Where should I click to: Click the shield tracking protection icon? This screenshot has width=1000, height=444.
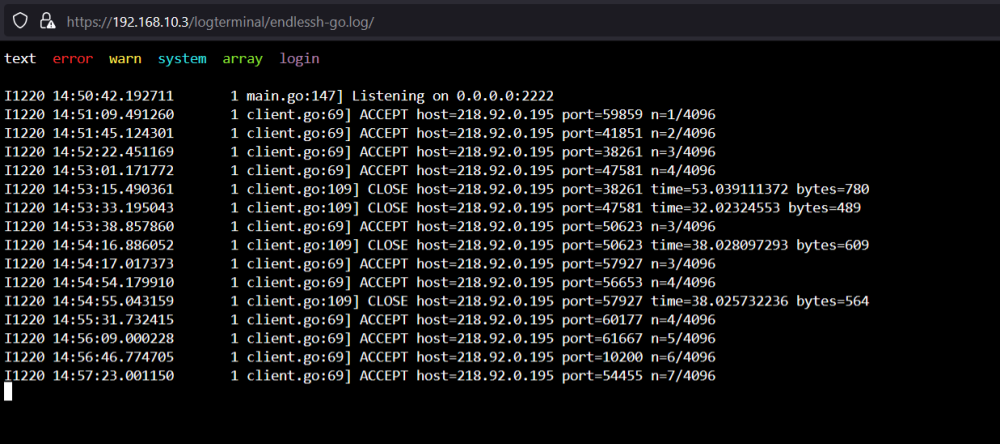(20, 21)
